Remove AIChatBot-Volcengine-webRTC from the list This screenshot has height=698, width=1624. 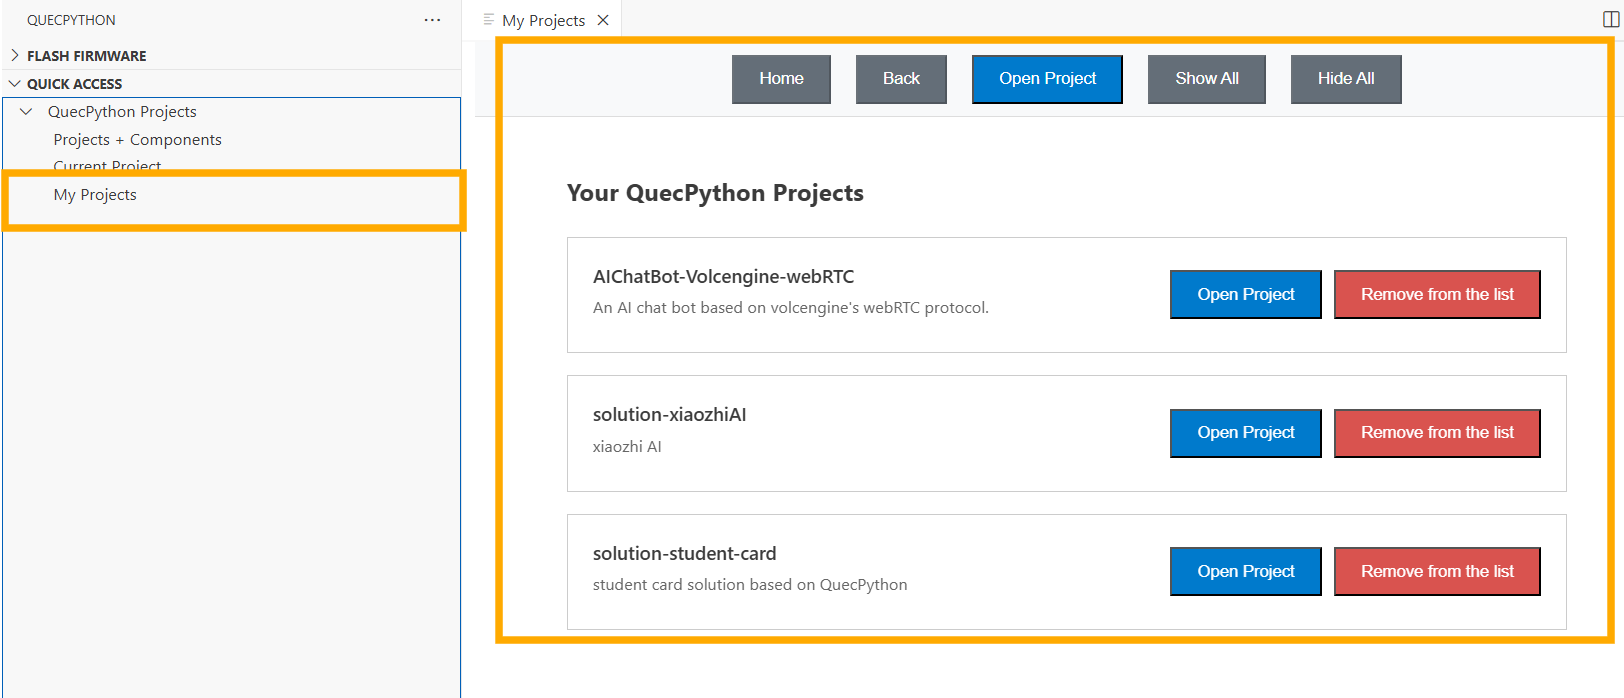coord(1437,294)
